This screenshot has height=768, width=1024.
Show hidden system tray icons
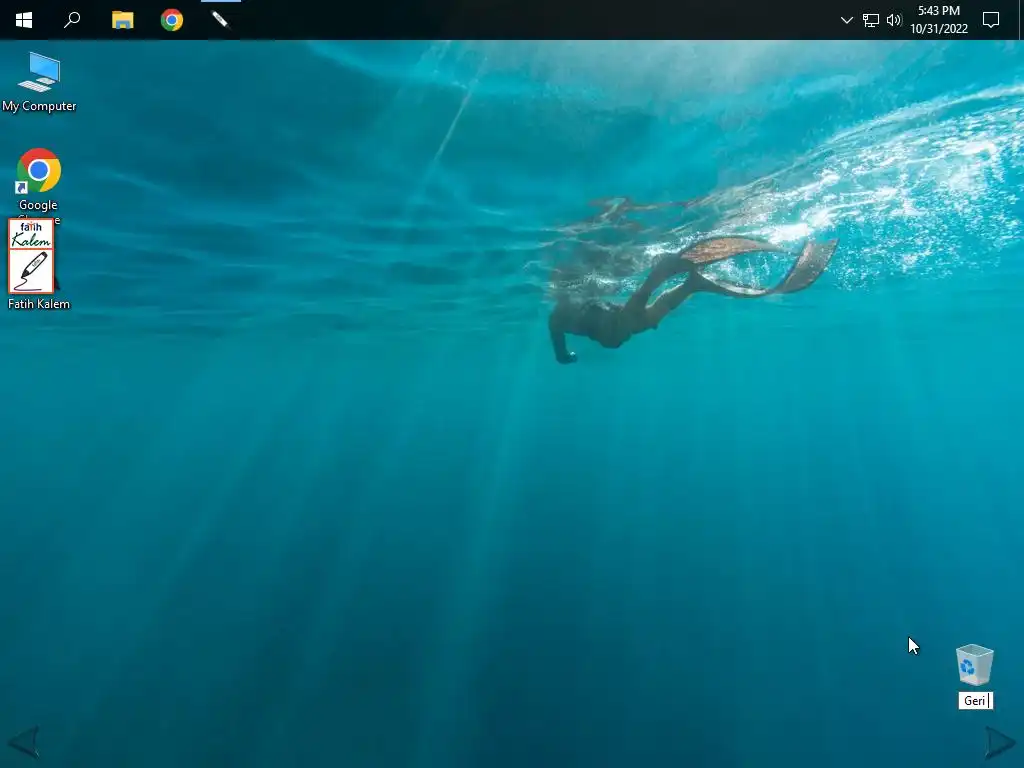click(846, 20)
